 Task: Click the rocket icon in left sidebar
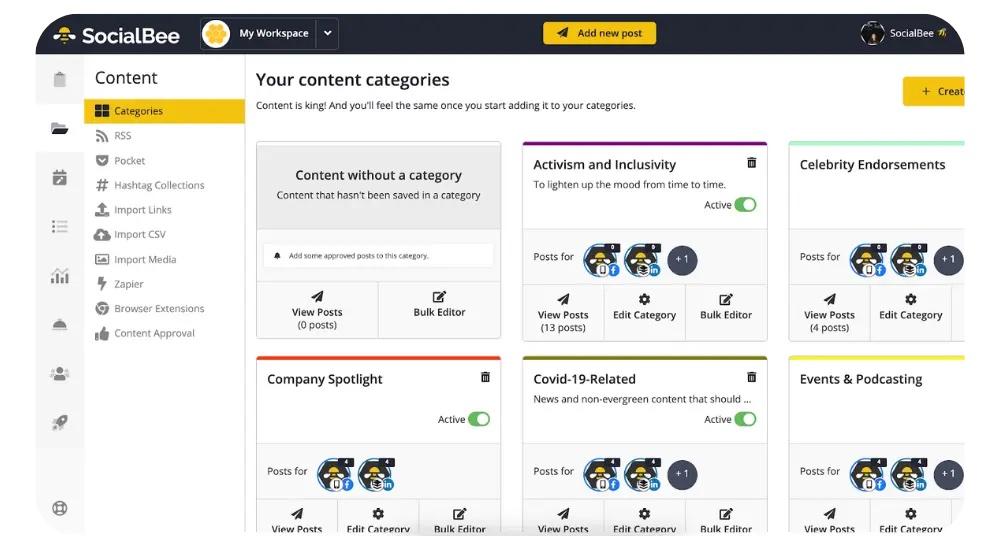(60, 423)
